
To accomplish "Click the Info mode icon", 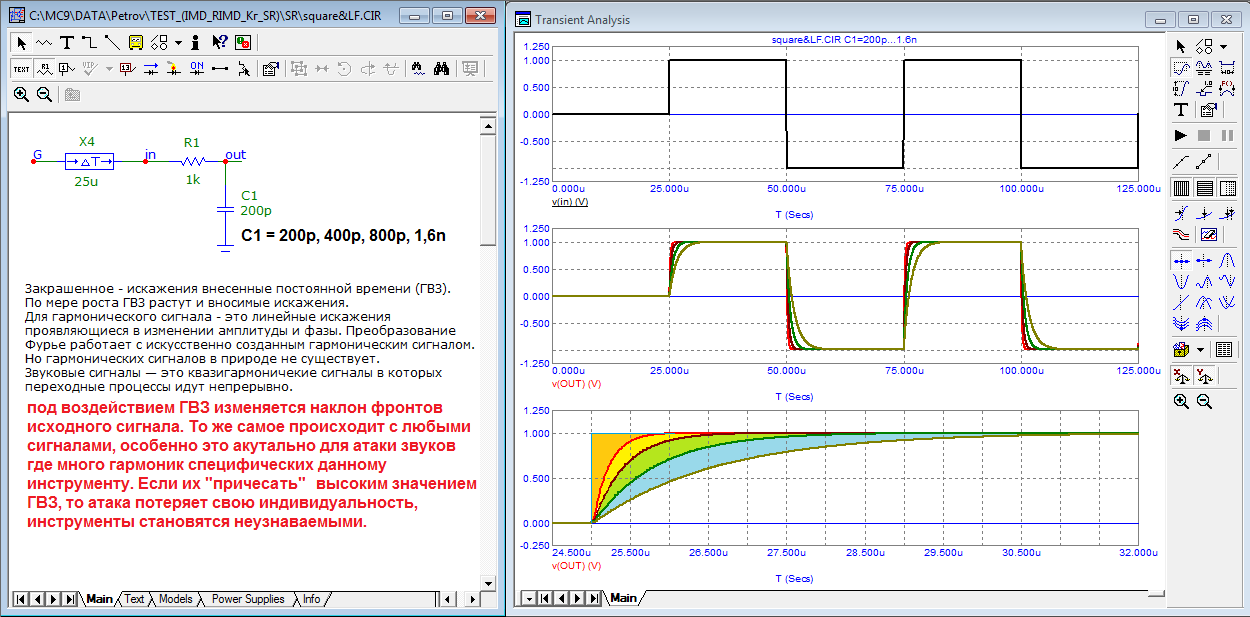I will [195, 42].
